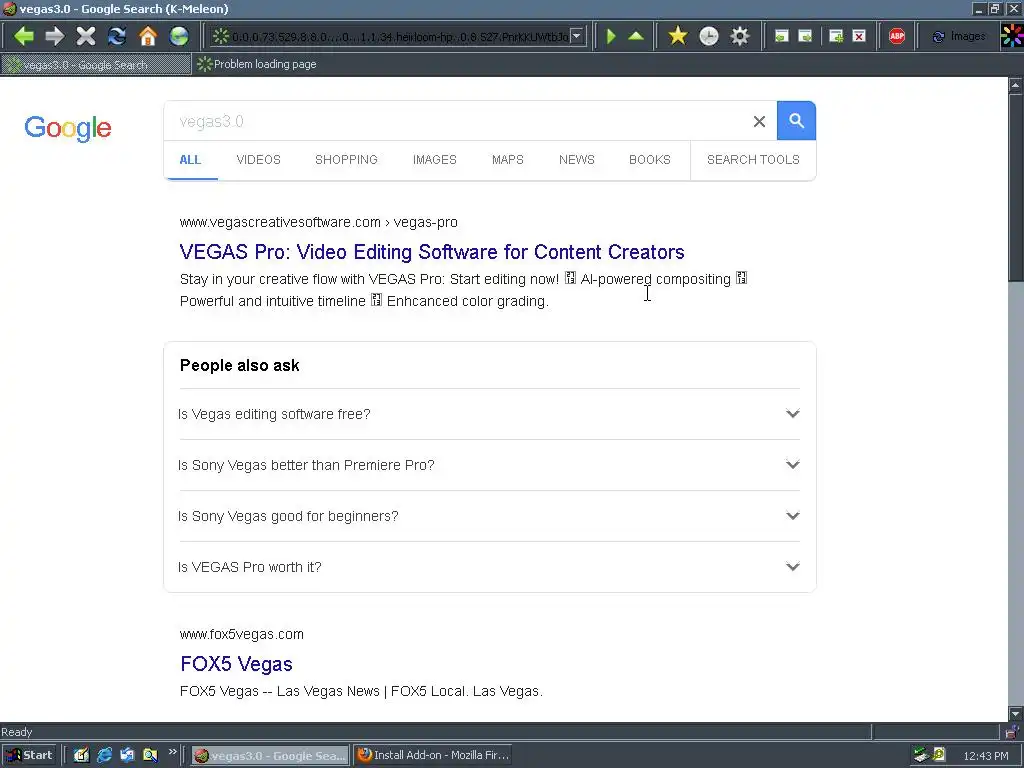The width and height of the screenshot is (1024, 768).
Task: Switch to the NEWS search tab
Action: (x=577, y=160)
